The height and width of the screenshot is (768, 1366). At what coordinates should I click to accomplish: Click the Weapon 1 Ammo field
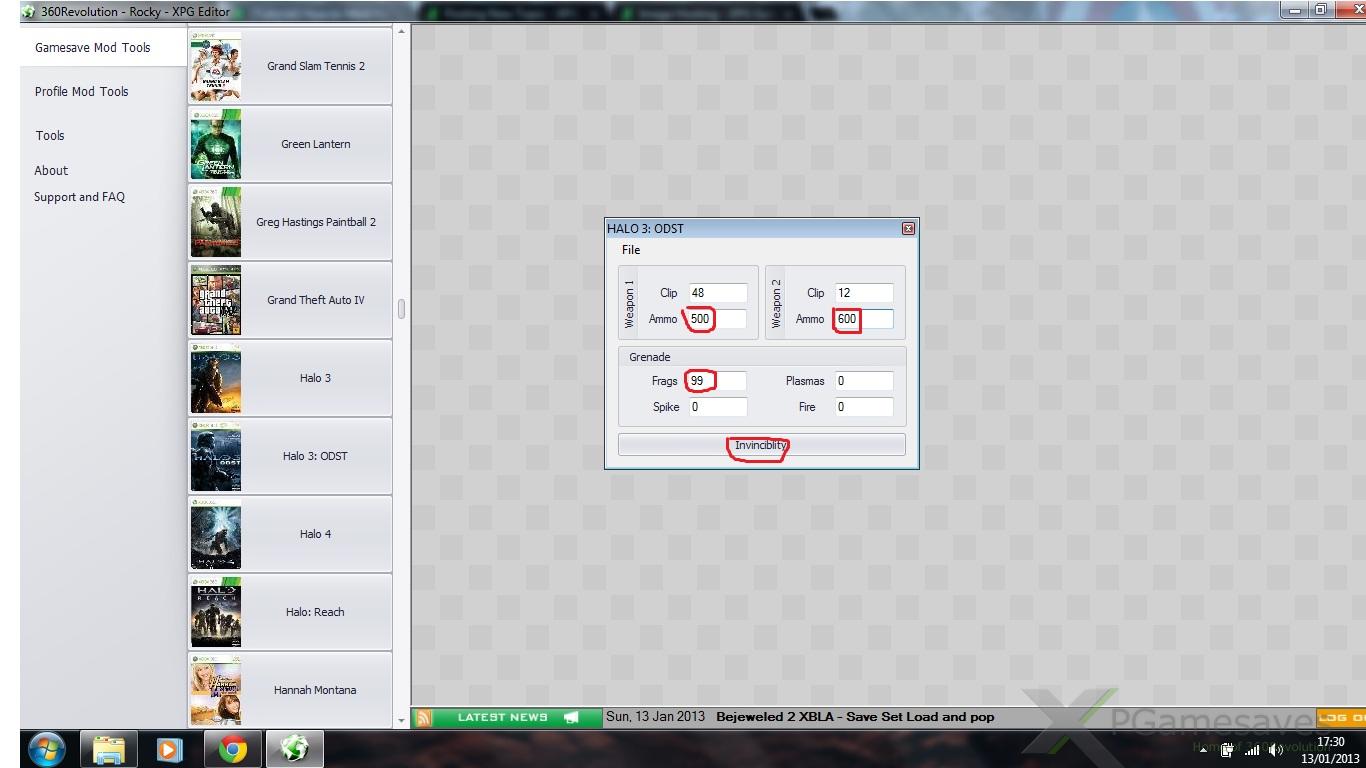[717, 319]
